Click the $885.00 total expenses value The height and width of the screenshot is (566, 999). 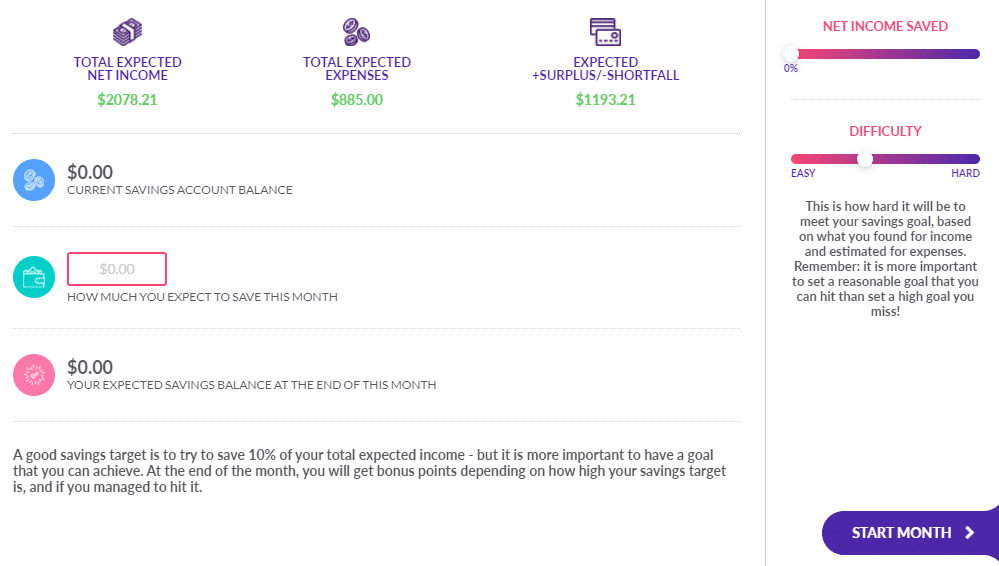click(357, 100)
